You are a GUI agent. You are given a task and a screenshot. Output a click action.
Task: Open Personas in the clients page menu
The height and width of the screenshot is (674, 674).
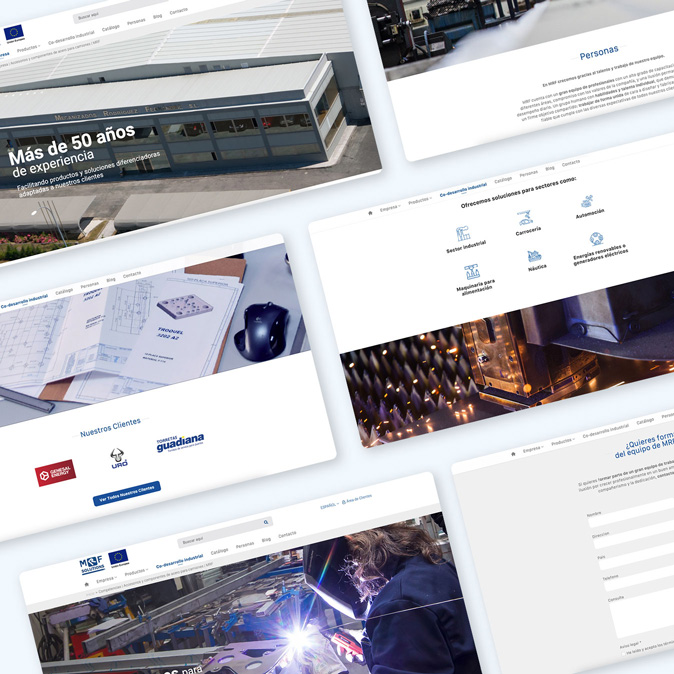pyautogui.click(x=89, y=285)
